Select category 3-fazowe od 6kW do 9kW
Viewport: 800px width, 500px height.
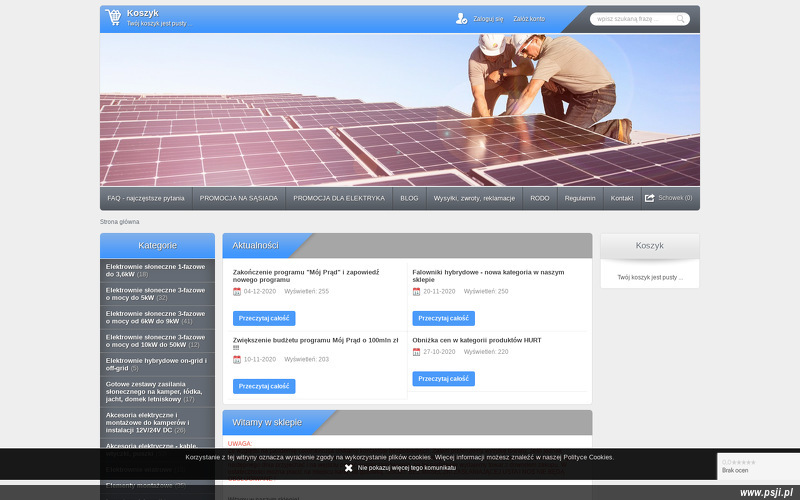click(157, 317)
